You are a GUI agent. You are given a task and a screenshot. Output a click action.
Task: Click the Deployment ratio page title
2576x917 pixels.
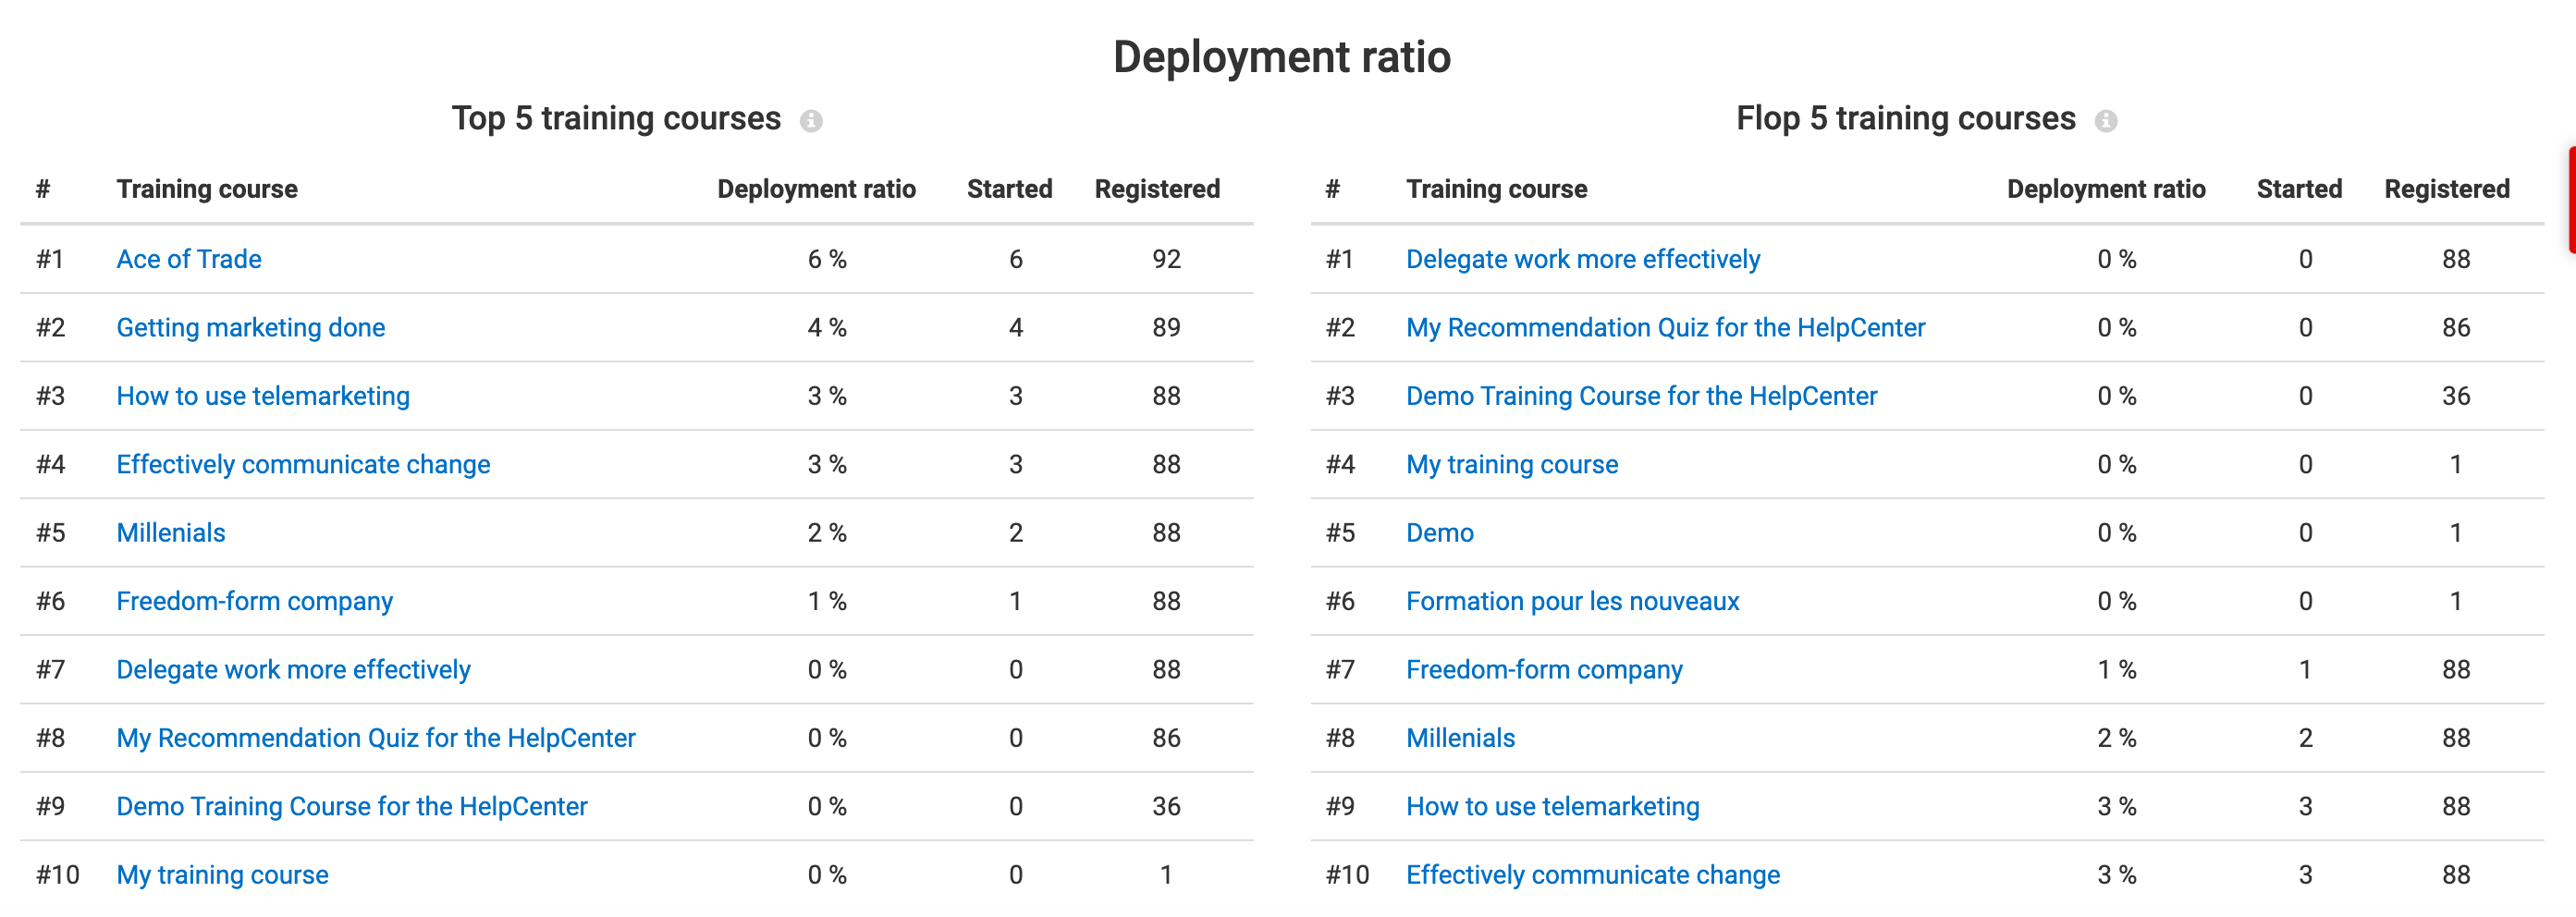coord(1282,57)
